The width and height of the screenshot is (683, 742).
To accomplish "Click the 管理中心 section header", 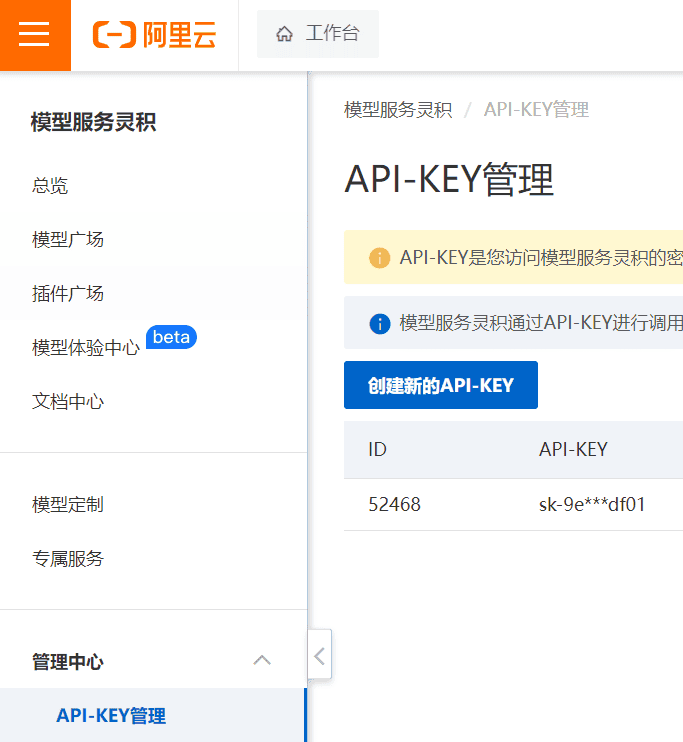I will coord(68,662).
